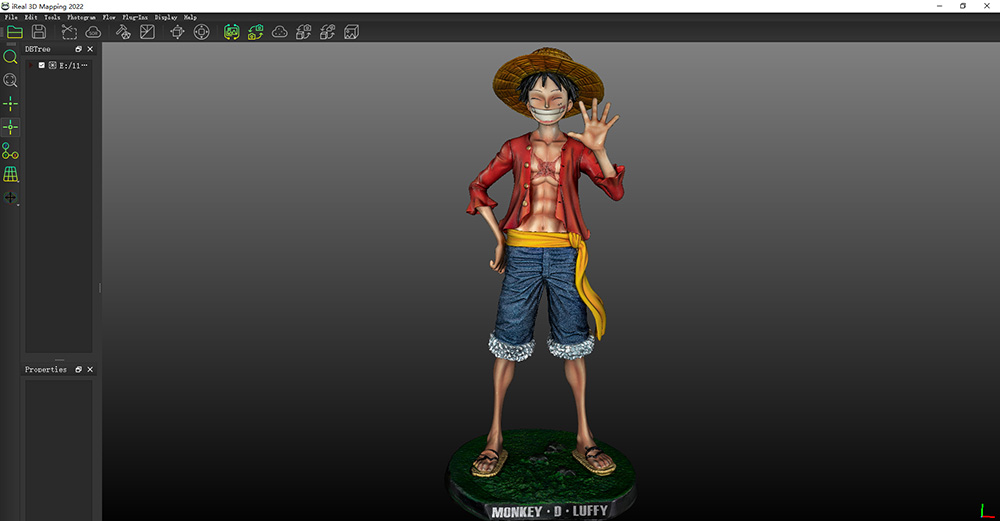
Task: Click the zoom-to-fit magnifier icon
Action: pos(10,80)
